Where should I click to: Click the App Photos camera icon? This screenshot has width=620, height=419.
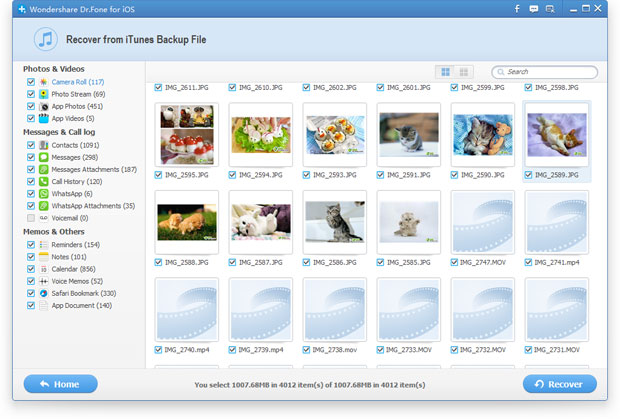(x=43, y=106)
